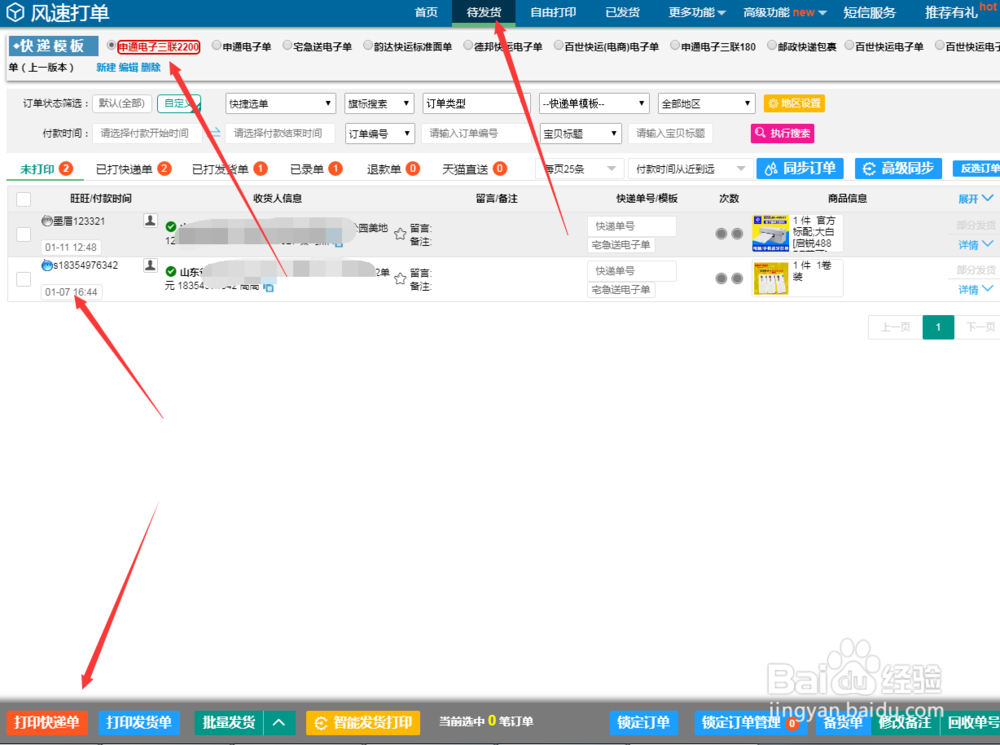The width and height of the screenshot is (1000, 745).
Task: Tick the select-all checkbox in table header
Action: click(24, 199)
